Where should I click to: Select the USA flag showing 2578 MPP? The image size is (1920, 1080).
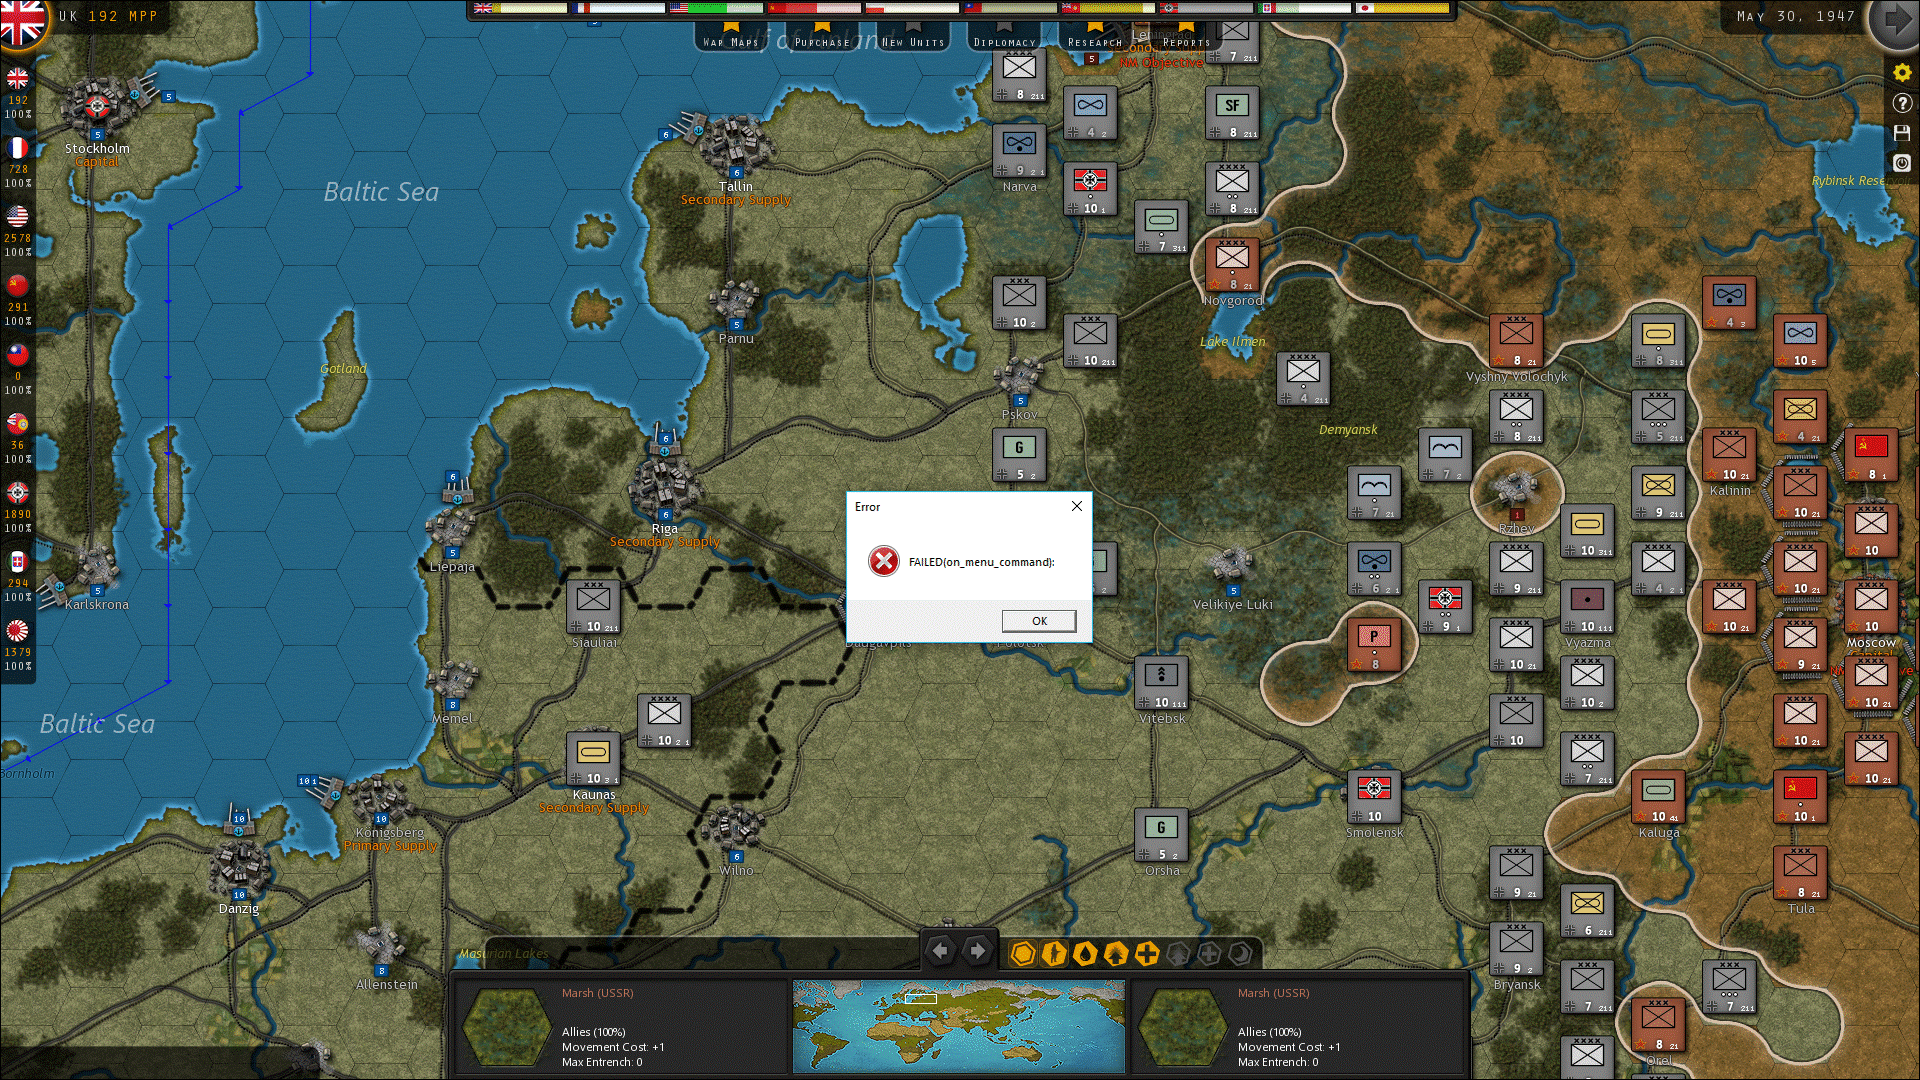click(x=18, y=217)
